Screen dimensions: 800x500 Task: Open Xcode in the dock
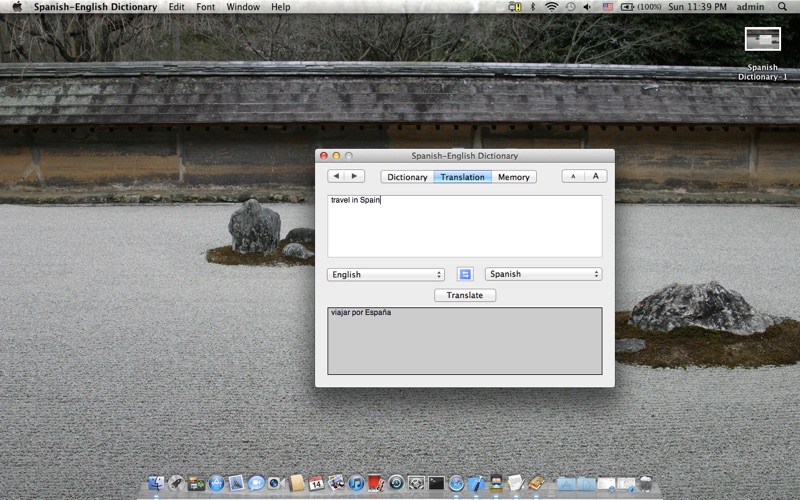click(x=476, y=483)
